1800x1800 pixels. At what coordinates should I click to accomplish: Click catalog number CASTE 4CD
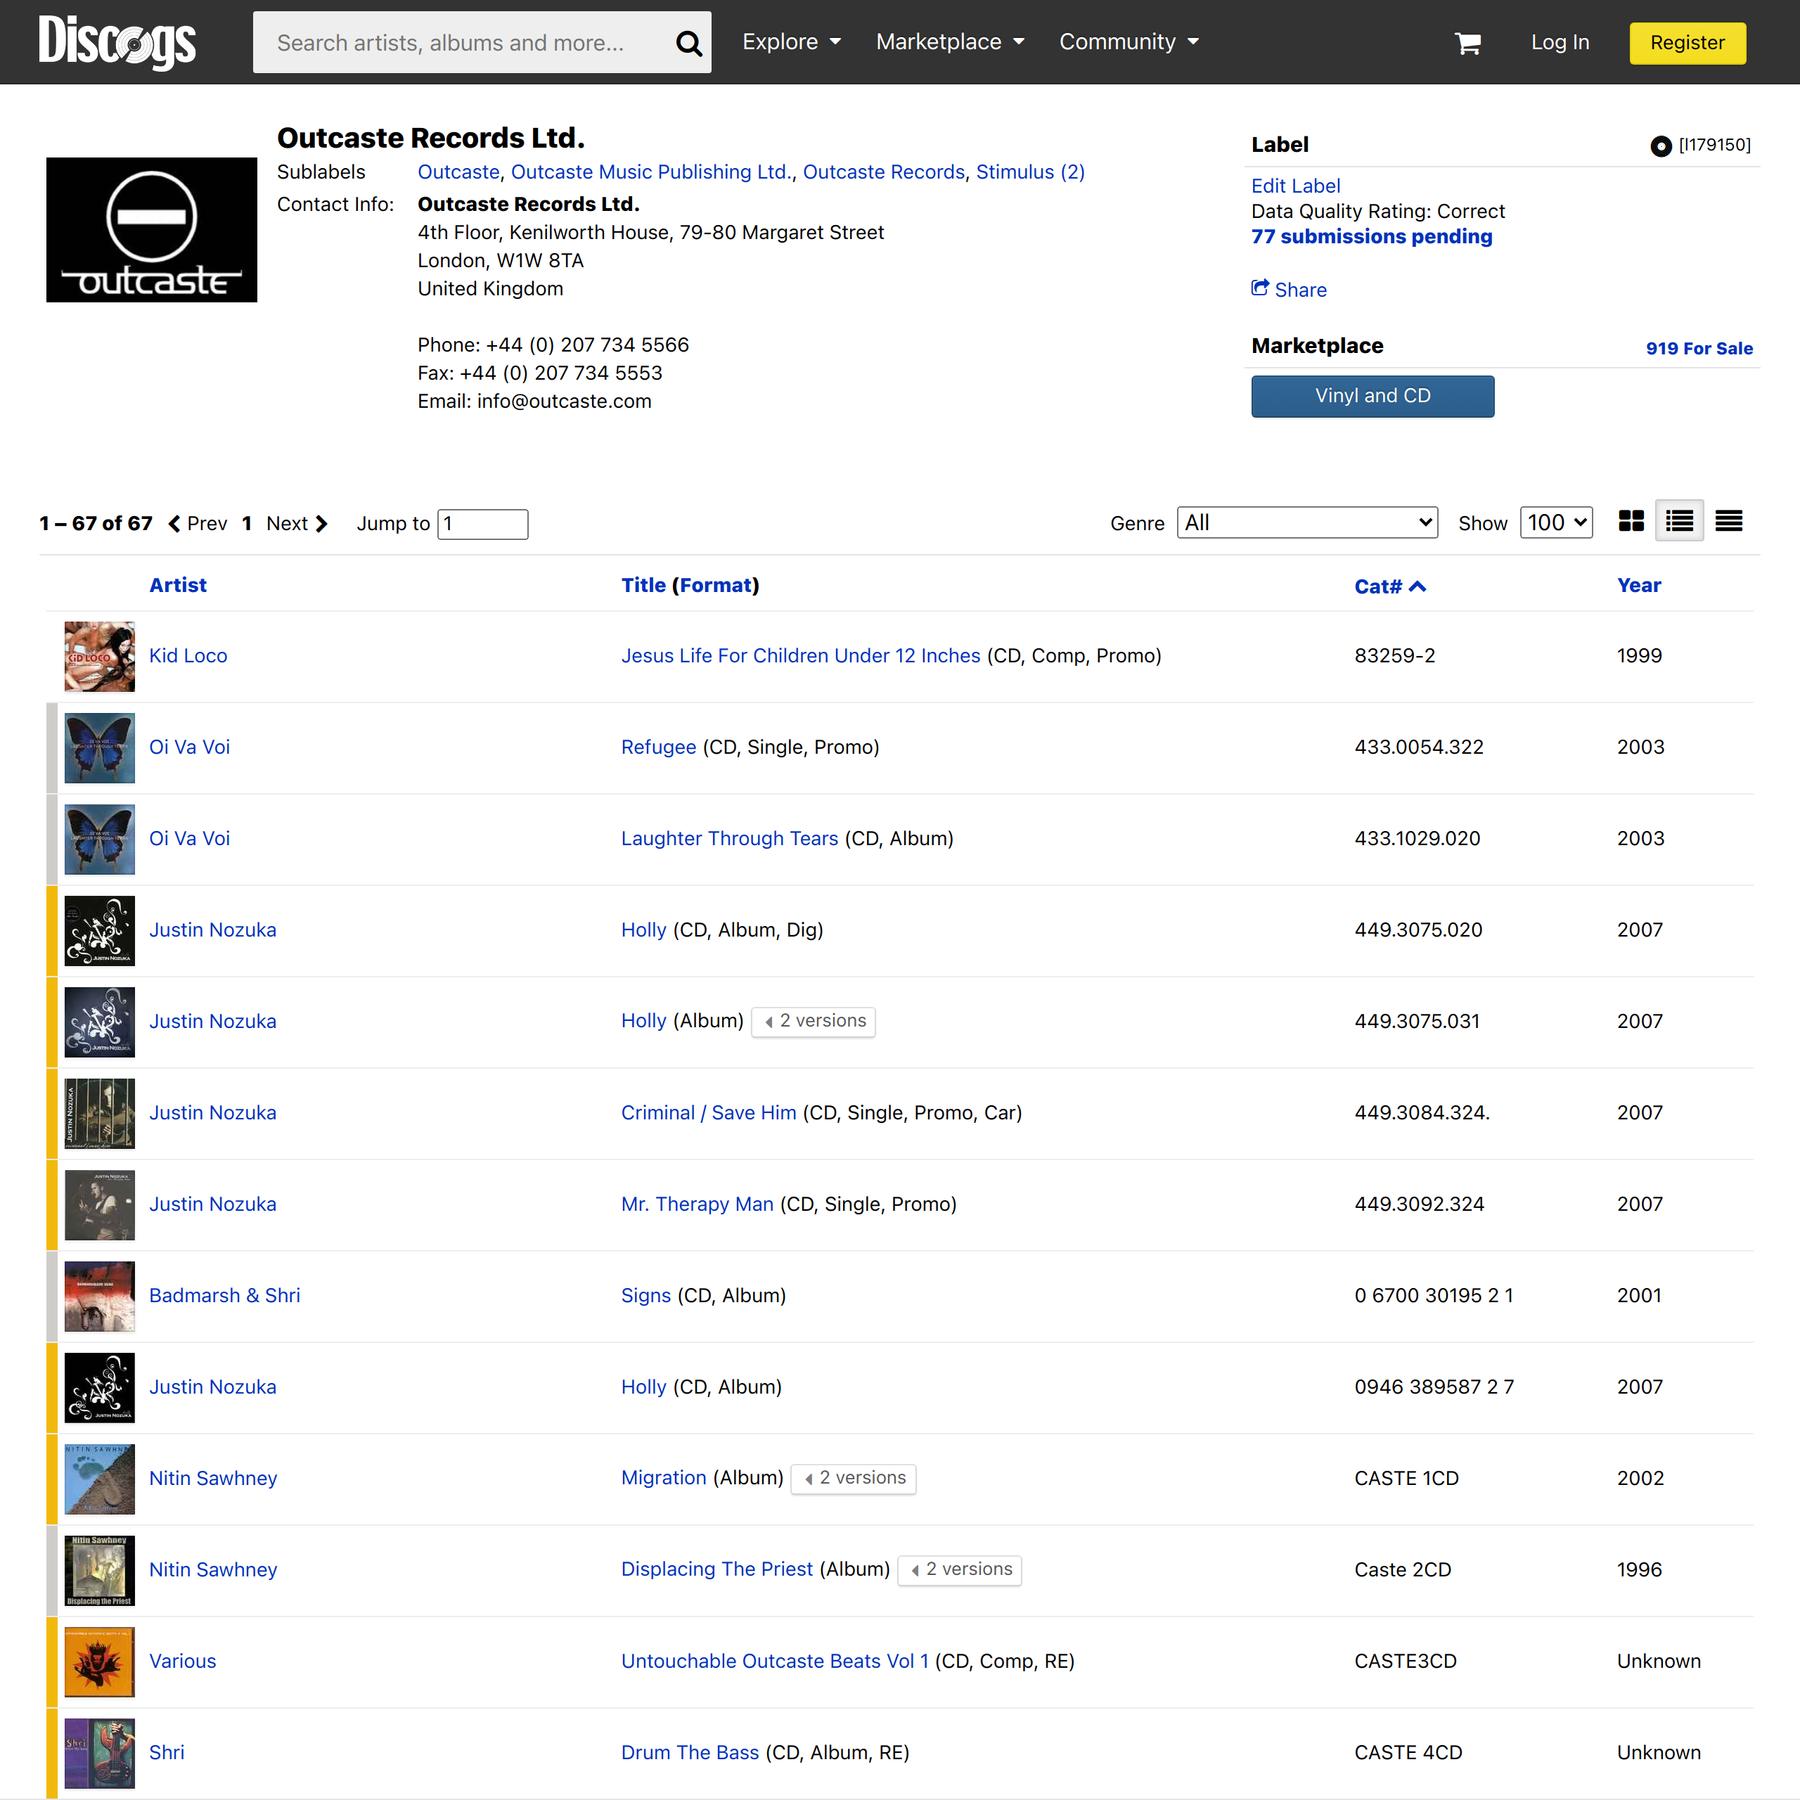pyautogui.click(x=1408, y=1753)
